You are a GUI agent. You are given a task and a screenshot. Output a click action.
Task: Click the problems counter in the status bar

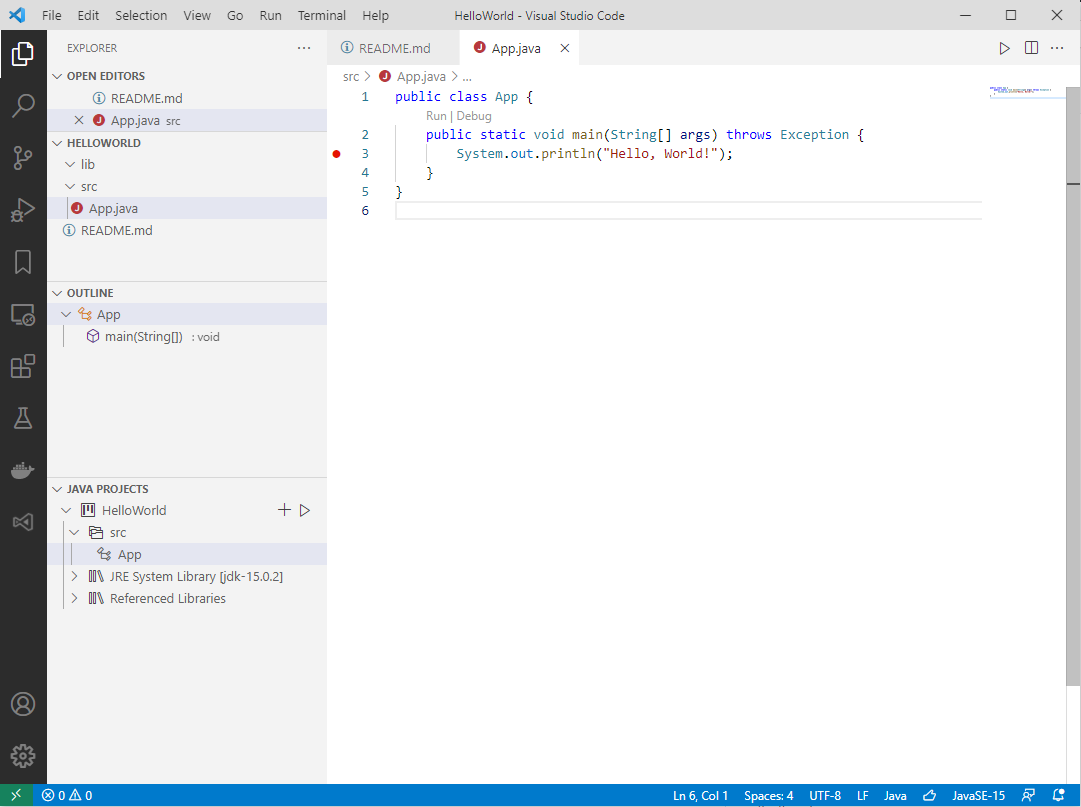(66, 795)
